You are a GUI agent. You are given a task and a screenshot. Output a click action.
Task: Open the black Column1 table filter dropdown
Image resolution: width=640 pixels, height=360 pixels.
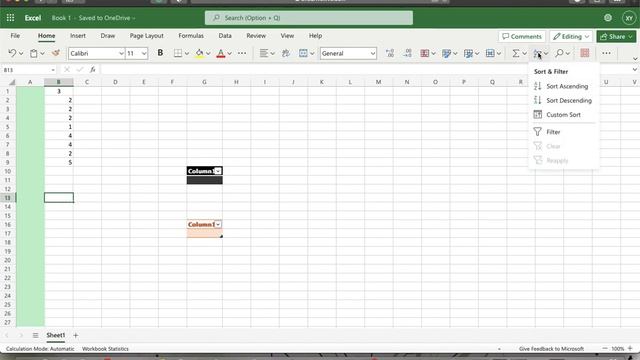pyautogui.click(x=218, y=171)
